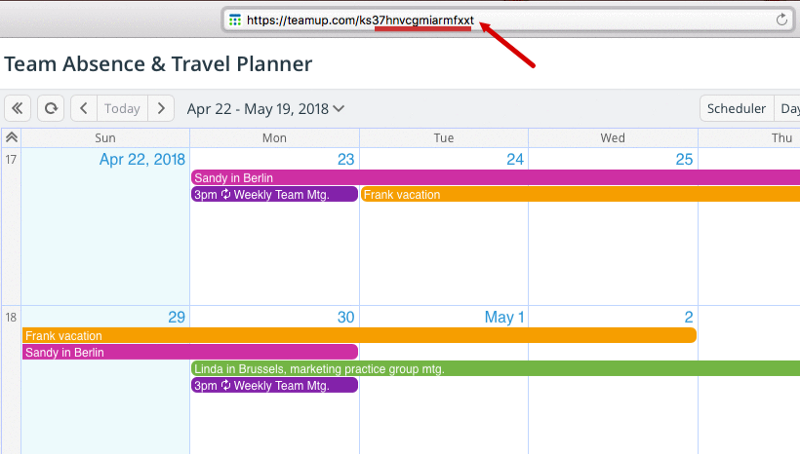
Task: Select the May 1 date link
Action: click(504, 317)
